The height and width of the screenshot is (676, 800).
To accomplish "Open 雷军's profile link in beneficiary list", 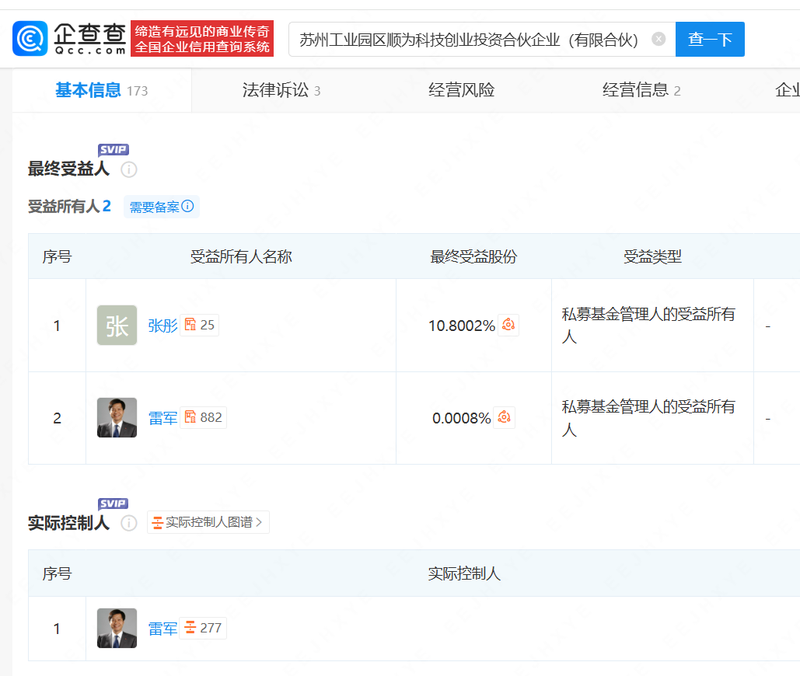I will [x=162, y=418].
